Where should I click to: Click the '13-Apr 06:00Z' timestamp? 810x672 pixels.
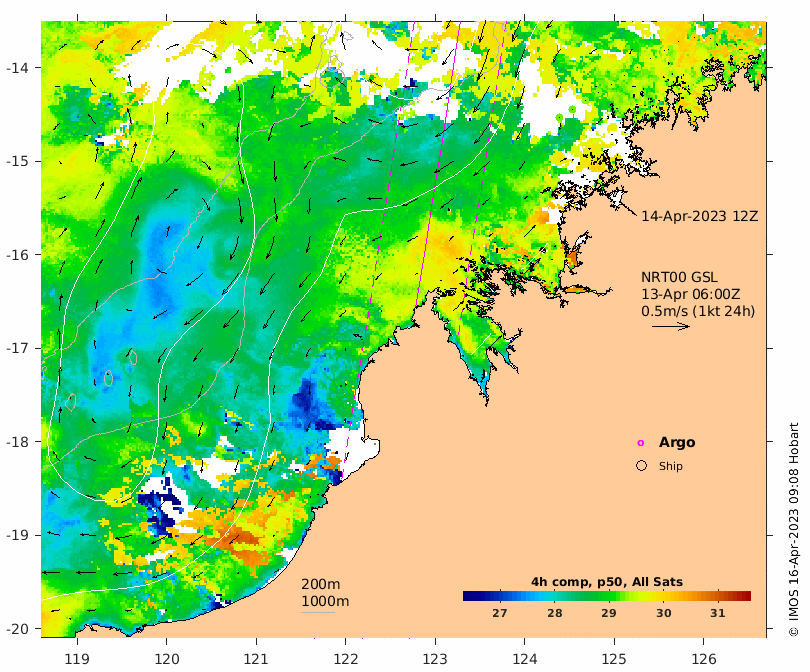[691, 294]
